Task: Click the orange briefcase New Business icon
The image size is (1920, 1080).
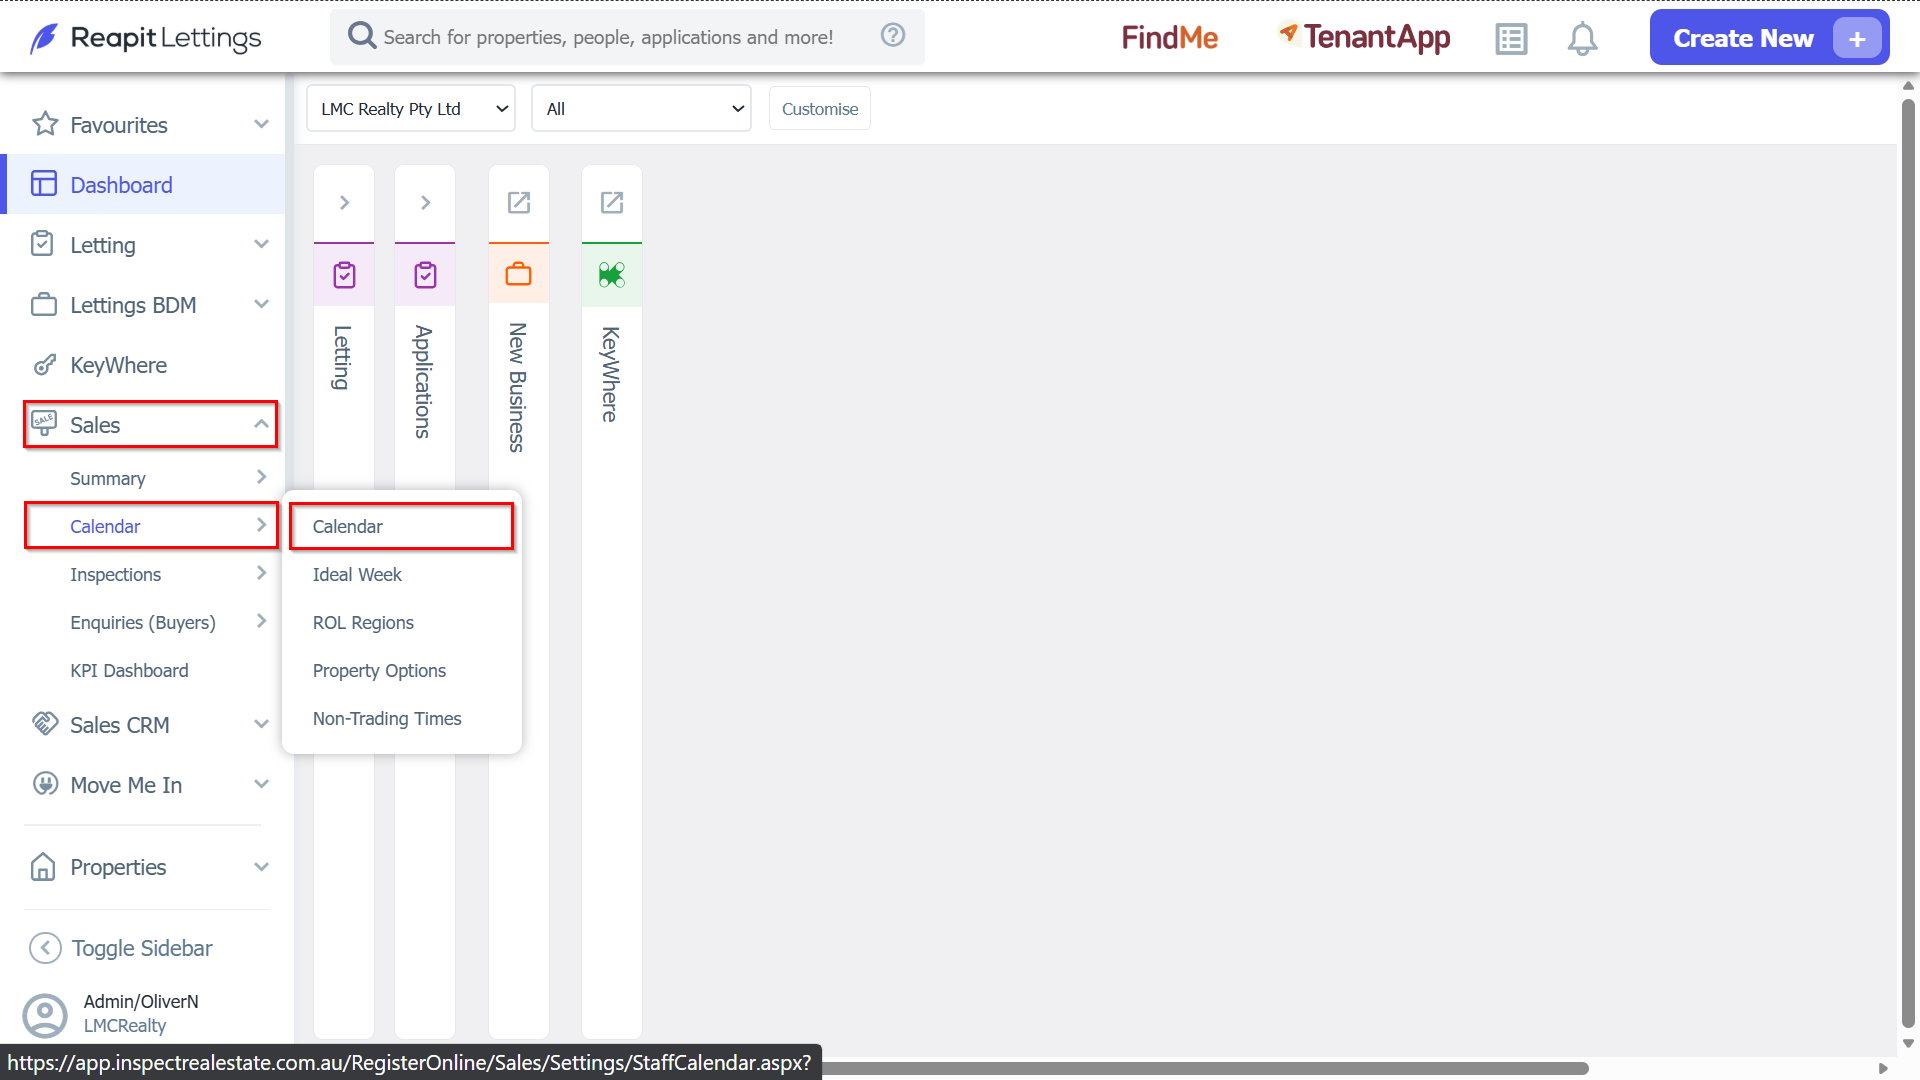Action: 518,274
